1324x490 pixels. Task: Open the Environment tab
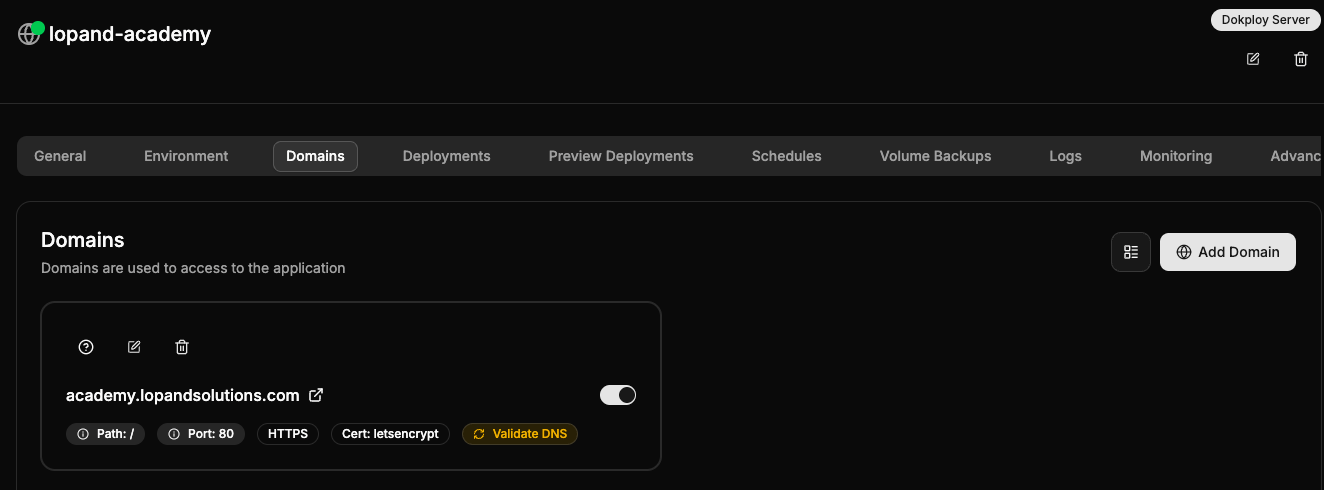pyautogui.click(x=186, y=156)
